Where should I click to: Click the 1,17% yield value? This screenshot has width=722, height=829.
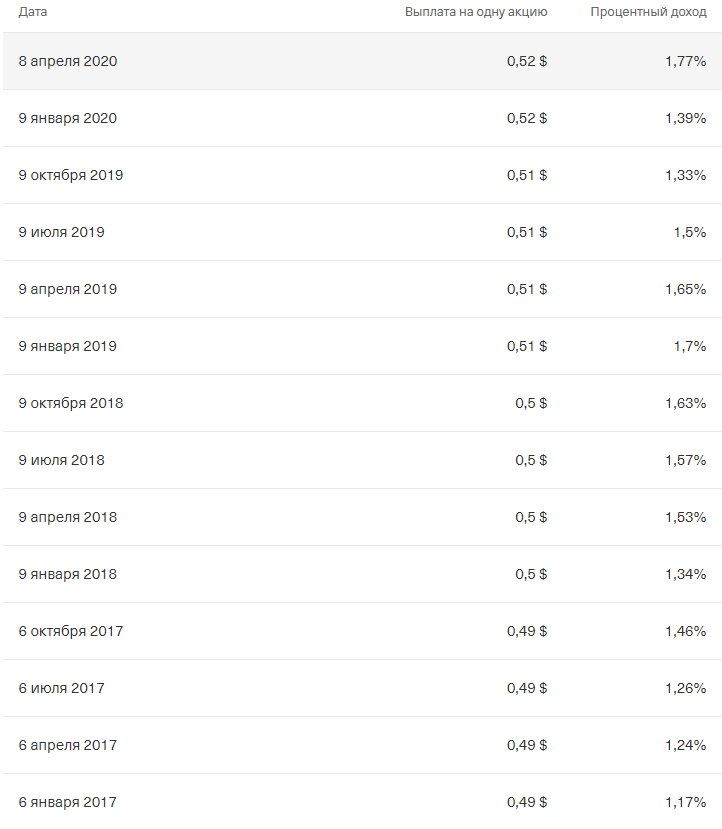(686, 802)
